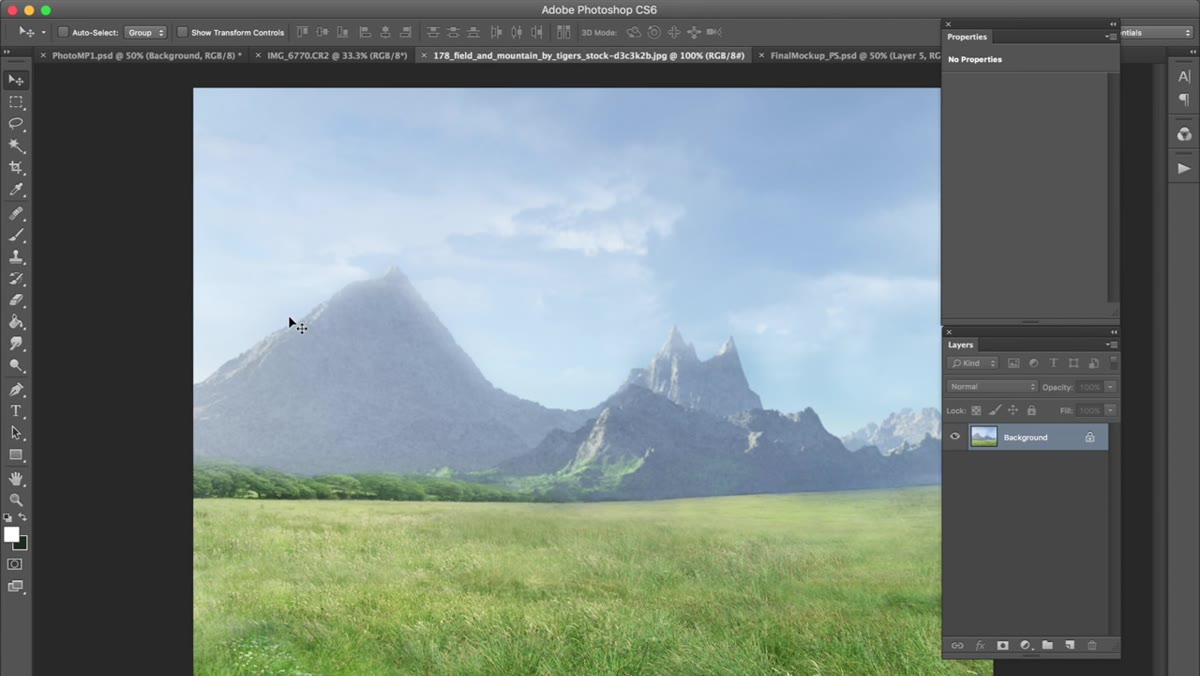Open the Auto-Select Group dropdown
Image resolution: width=1200 pixels, height=676 pixels.
click(146, 32)
